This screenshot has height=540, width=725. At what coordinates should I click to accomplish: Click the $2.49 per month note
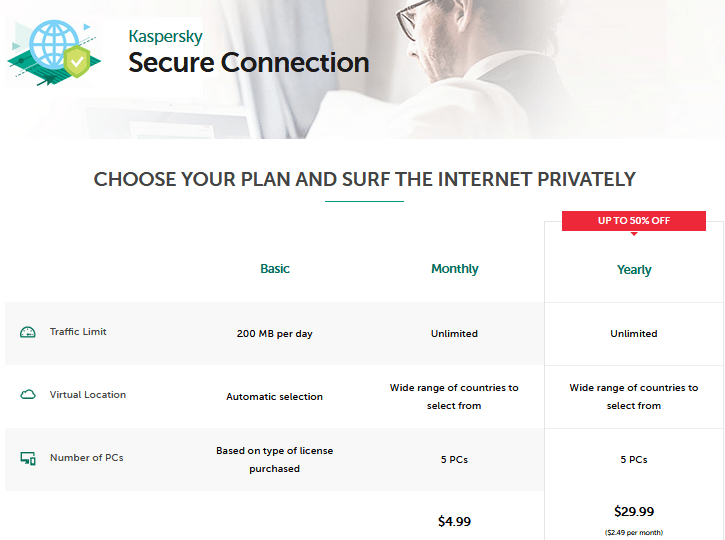(x=634, y=533)
